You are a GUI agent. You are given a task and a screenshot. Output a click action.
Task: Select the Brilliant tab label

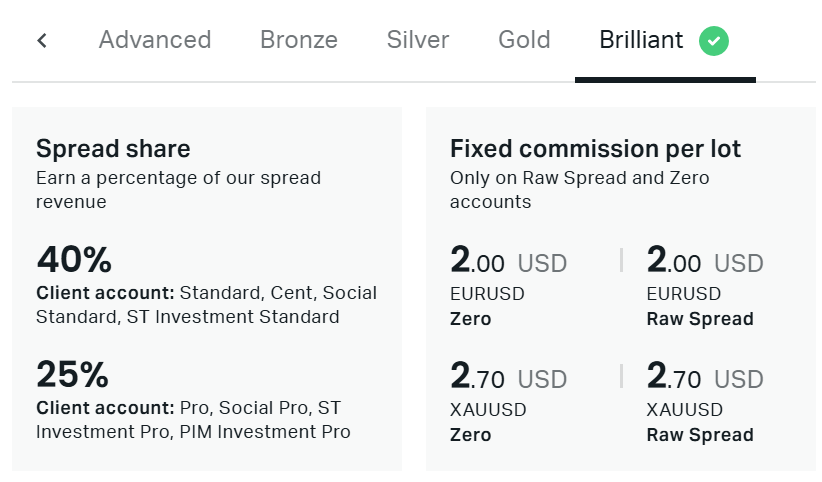point(641,40)
